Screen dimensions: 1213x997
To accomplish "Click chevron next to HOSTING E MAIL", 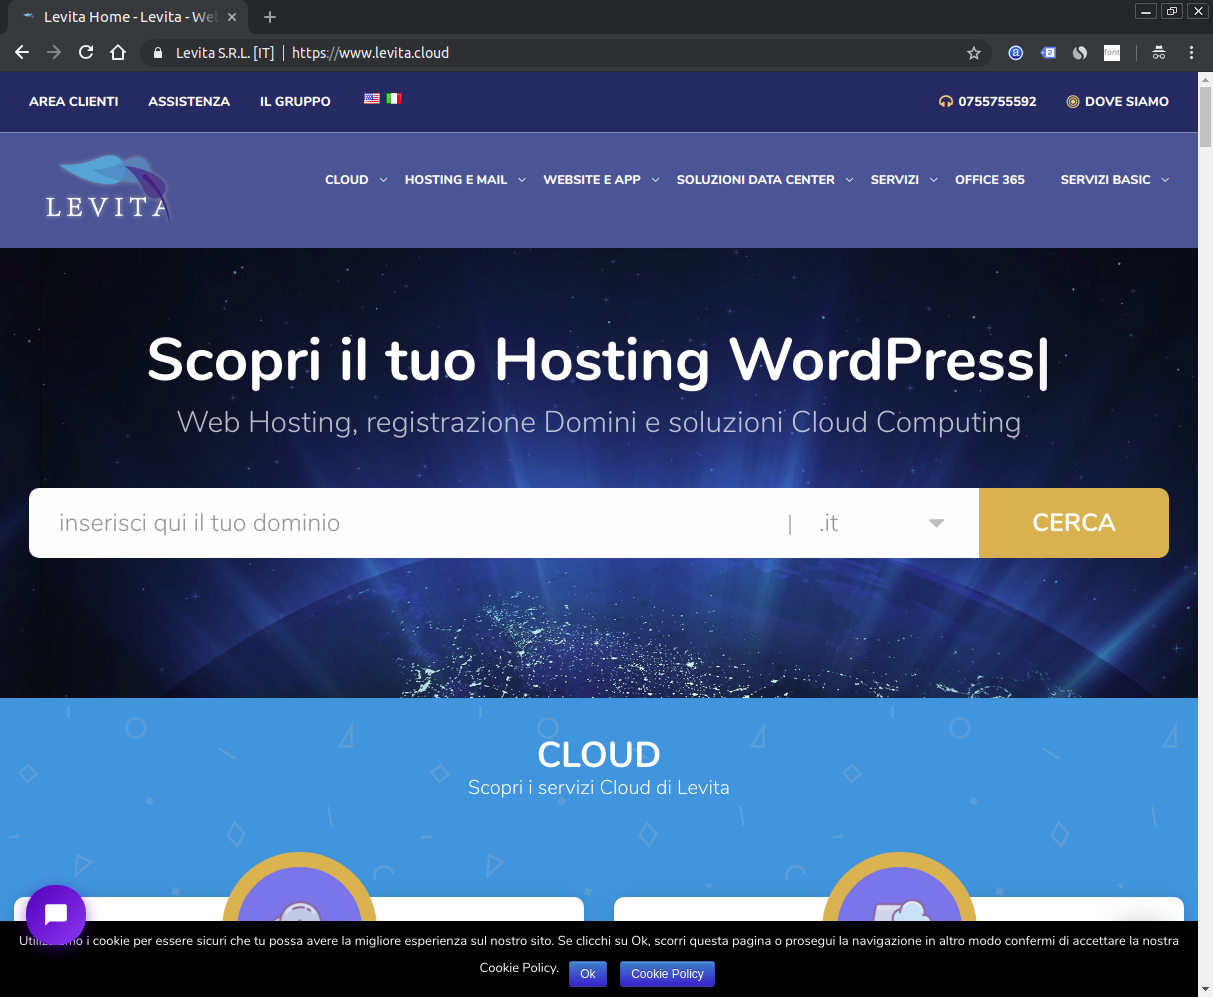I will click(x=522, y=180).
